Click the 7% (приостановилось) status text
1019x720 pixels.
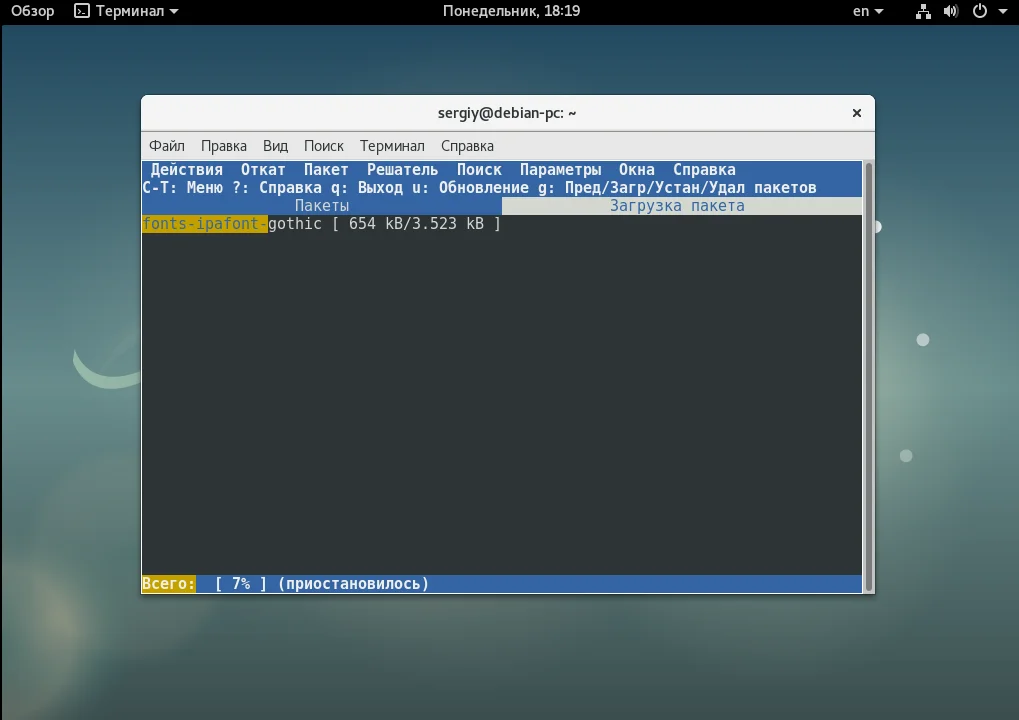[x=322, y=584]
